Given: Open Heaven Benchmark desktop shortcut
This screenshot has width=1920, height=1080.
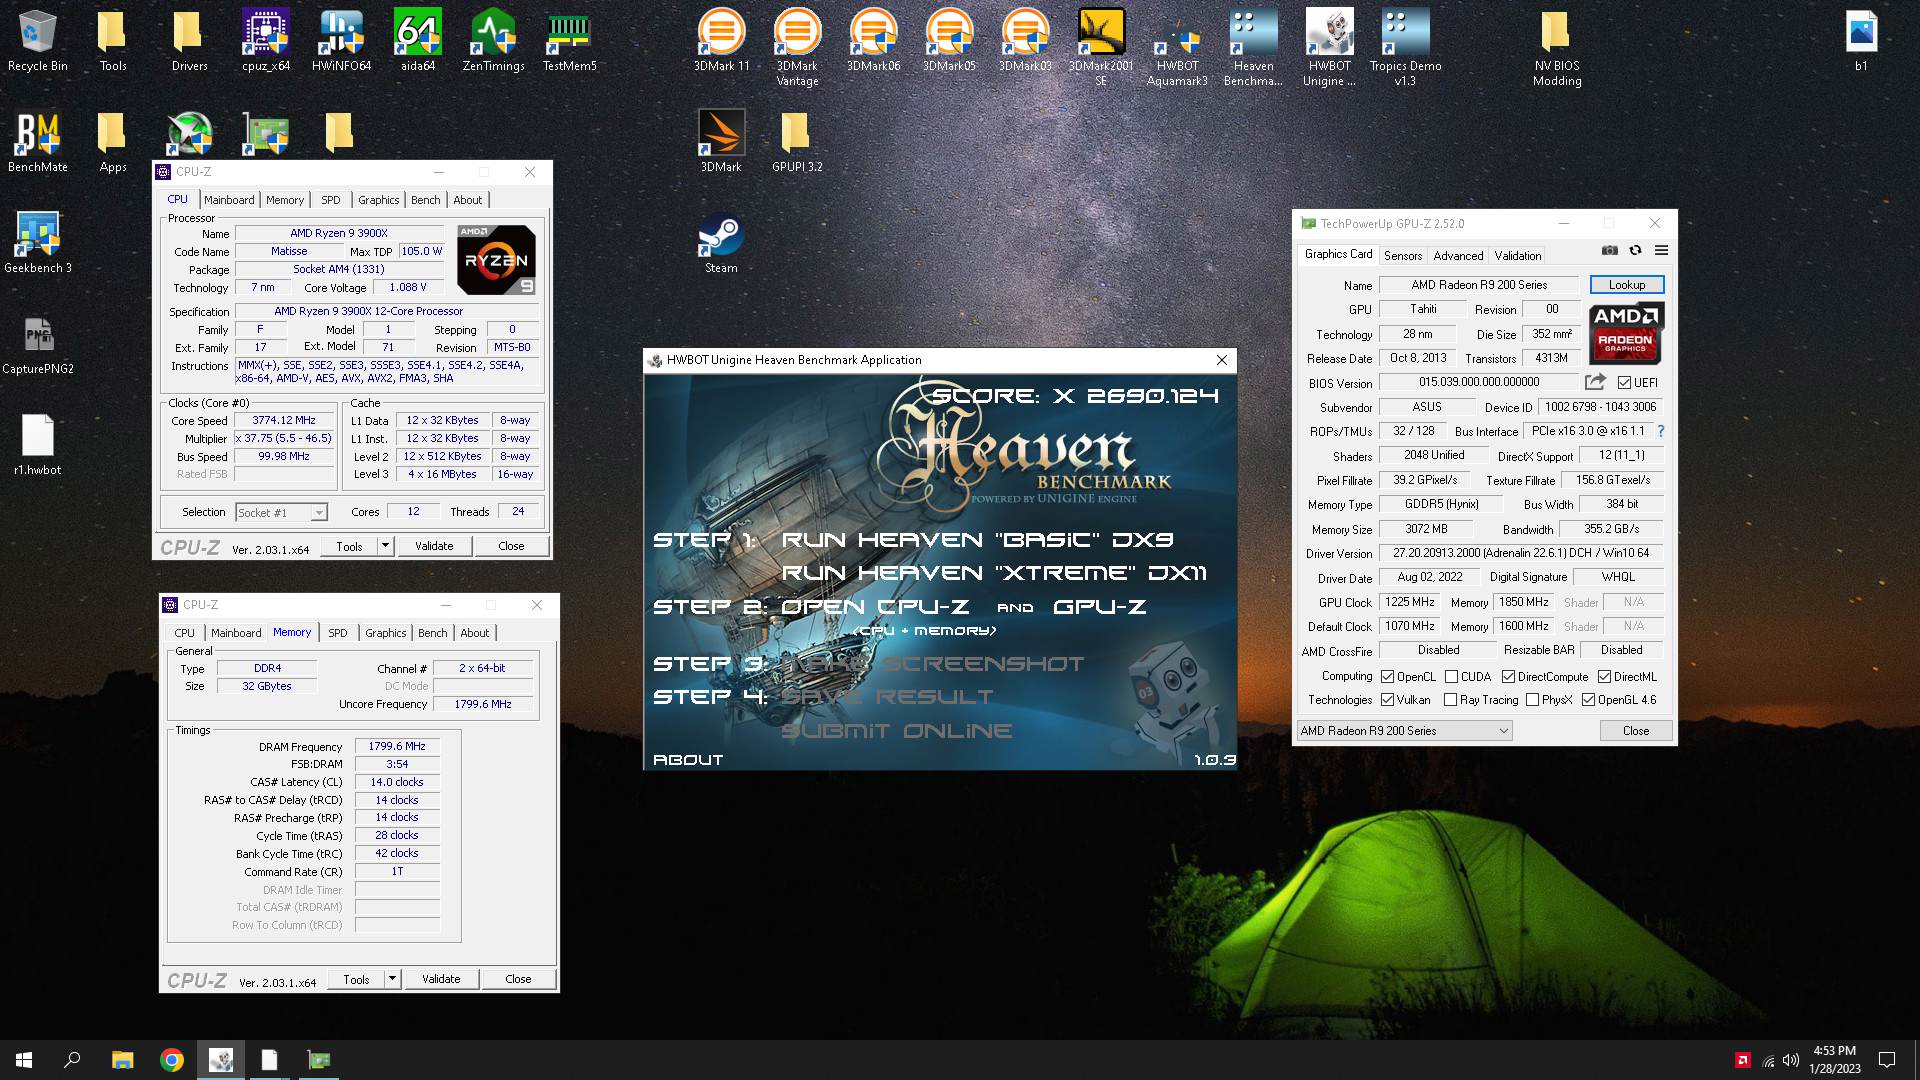Looking at the screenshot, I should click(1253, 47).
